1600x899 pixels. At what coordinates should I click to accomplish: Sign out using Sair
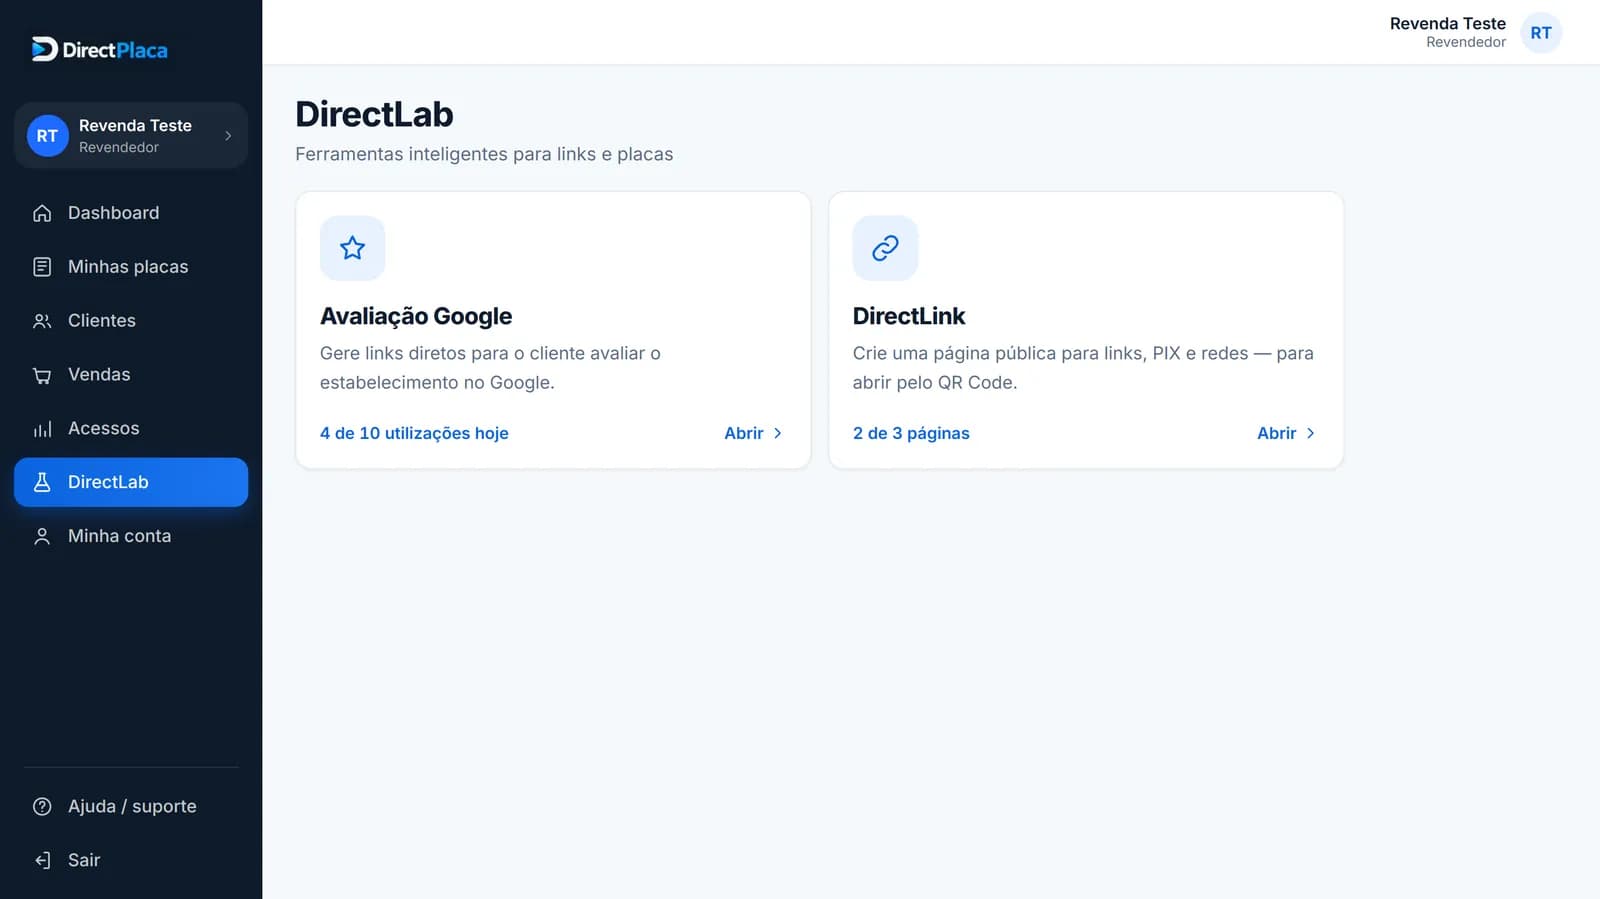tap(131, 860)
